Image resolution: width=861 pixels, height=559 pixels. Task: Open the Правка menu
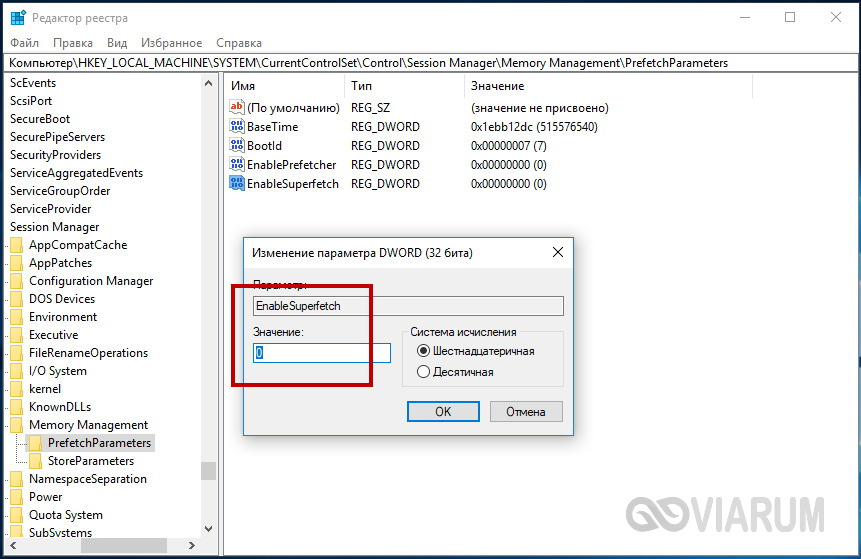73,43
